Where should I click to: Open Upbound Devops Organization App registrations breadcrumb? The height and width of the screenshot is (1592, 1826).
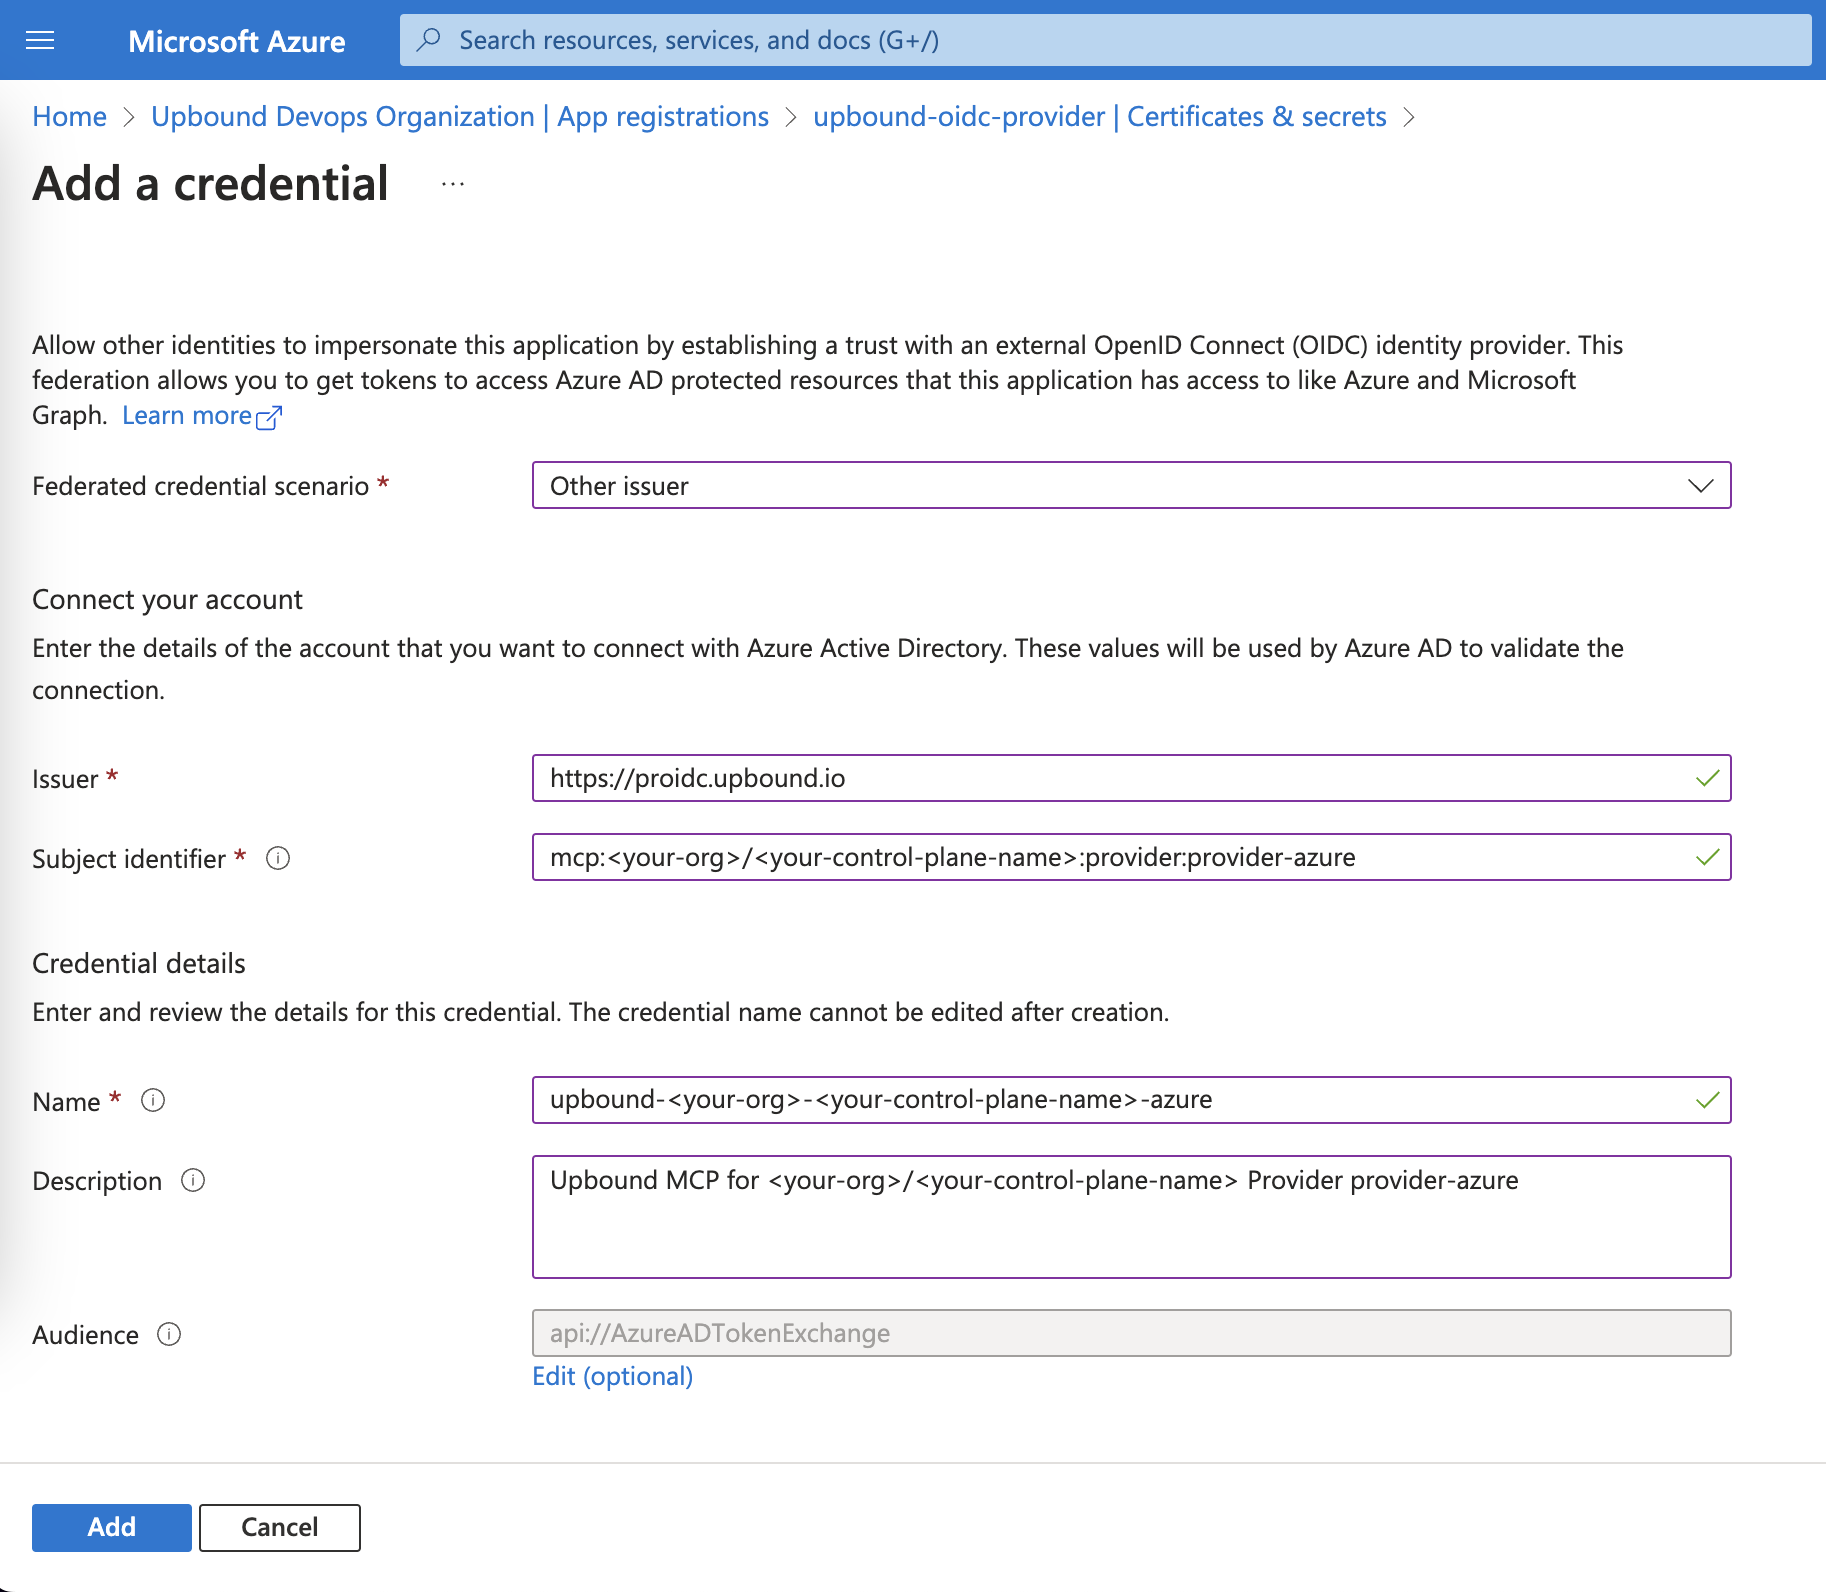coord(460,117)
